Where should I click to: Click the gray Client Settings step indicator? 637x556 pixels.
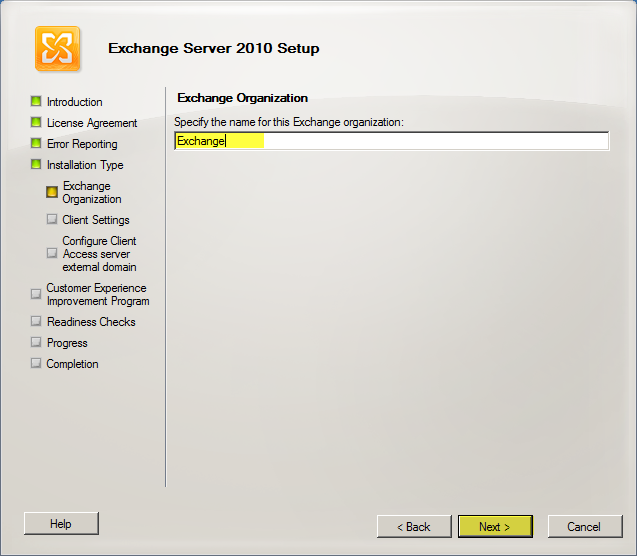click(x=52, y=219)
